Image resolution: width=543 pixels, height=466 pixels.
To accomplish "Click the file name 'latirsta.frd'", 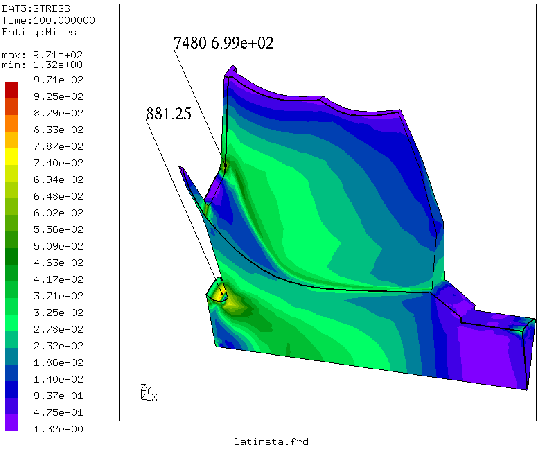I will coord(271,441).
